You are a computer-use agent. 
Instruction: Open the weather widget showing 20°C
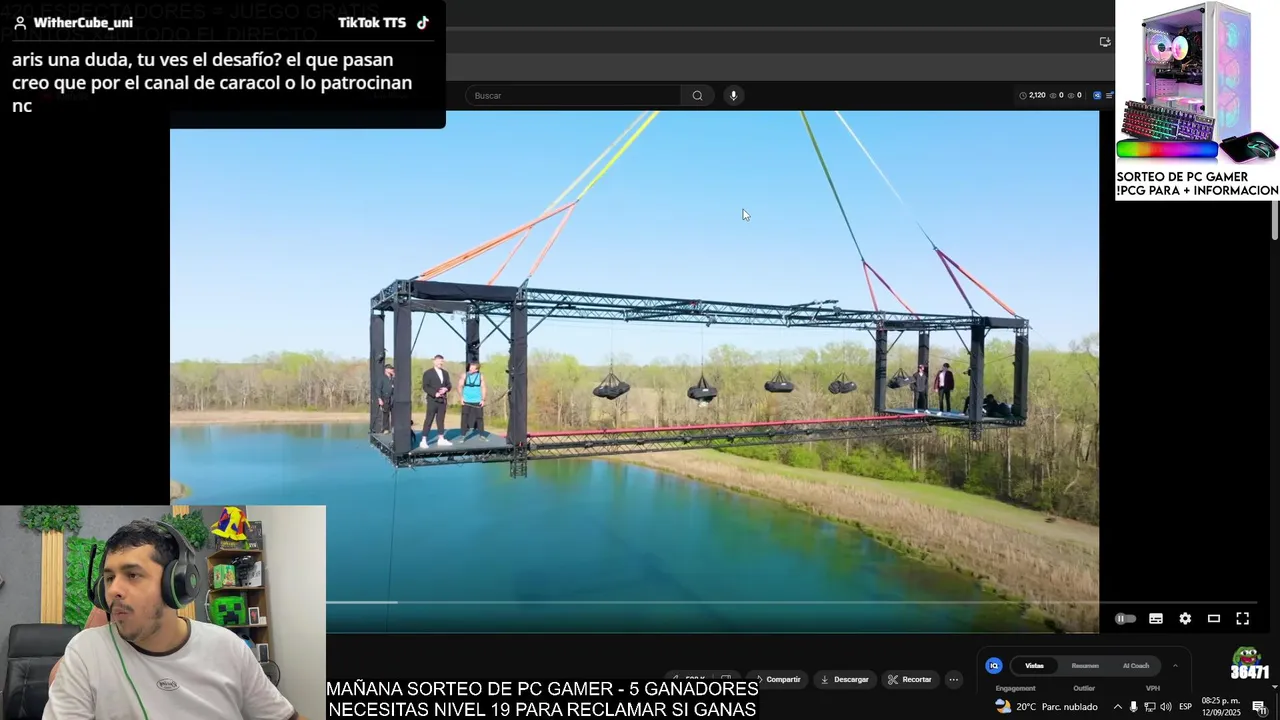click(1045, 707)
